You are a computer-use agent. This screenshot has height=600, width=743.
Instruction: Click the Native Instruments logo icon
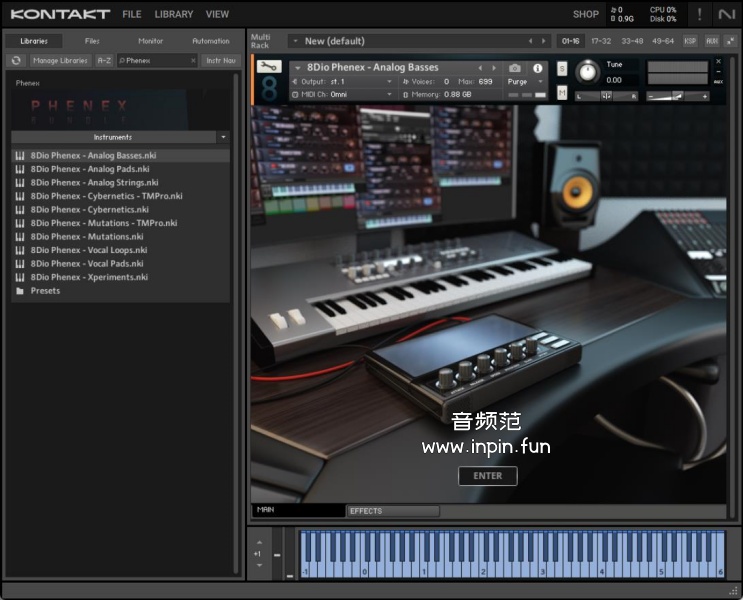pos(727,14)
